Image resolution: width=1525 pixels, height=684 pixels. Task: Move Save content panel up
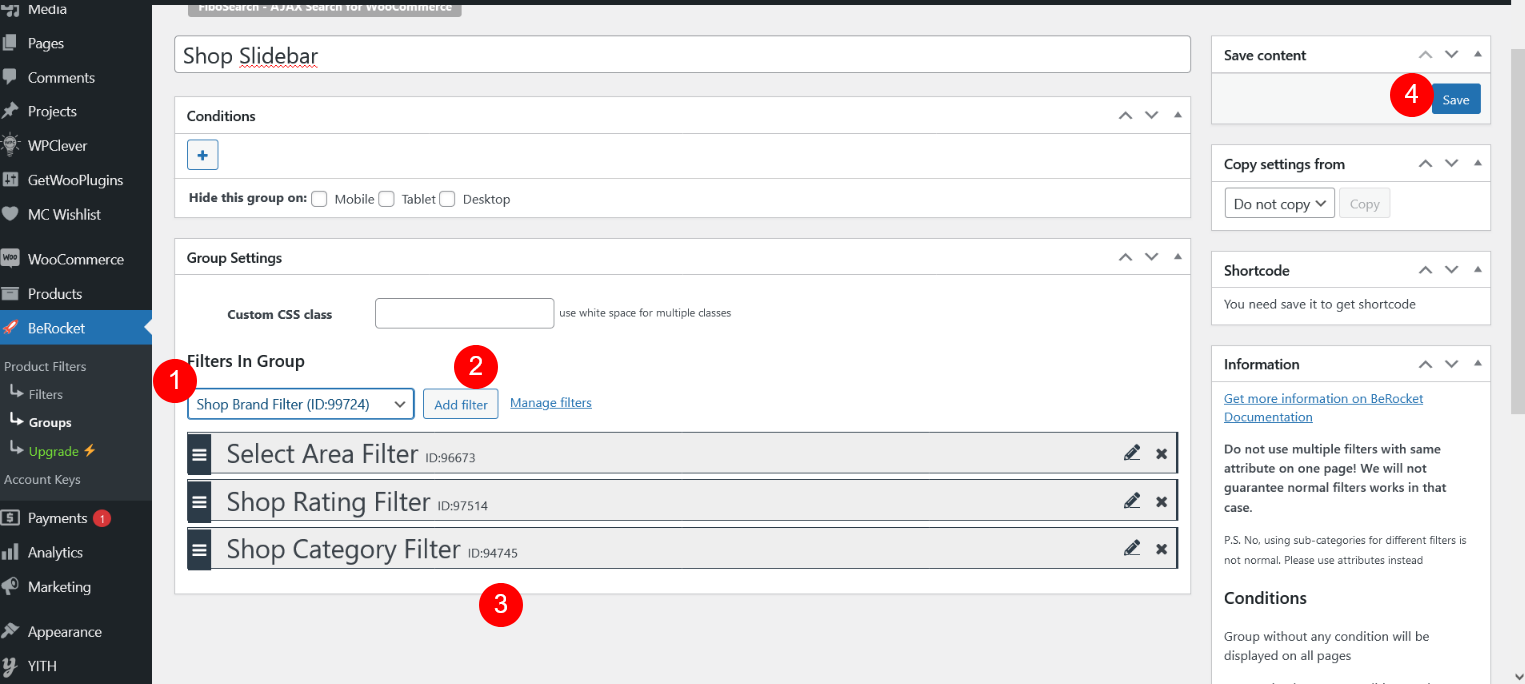tap(1425, 55)
